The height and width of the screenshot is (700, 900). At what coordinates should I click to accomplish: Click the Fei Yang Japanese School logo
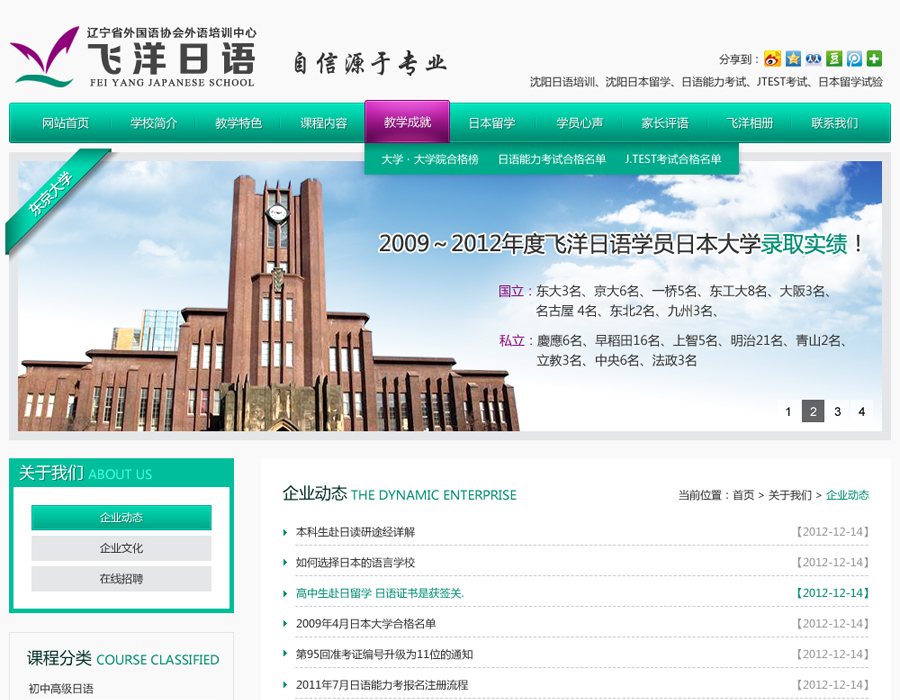[x=133, y=57]
